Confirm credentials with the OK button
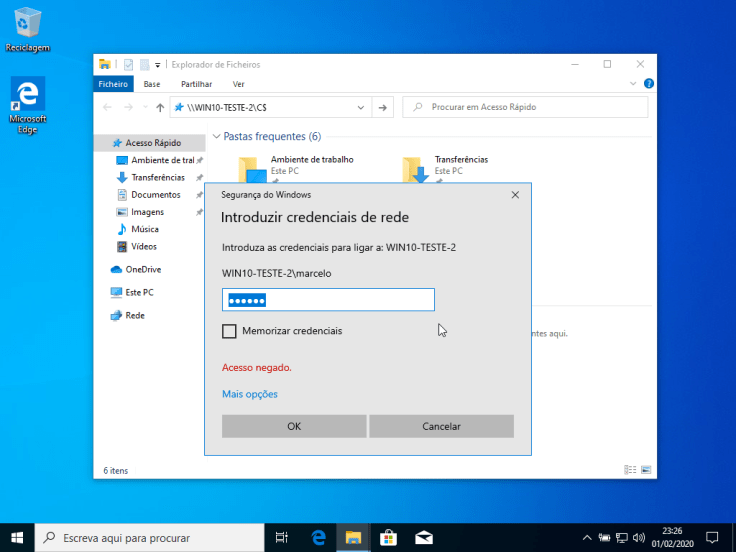Viewport: 736px width, 552px height. (x=294, y=426)
